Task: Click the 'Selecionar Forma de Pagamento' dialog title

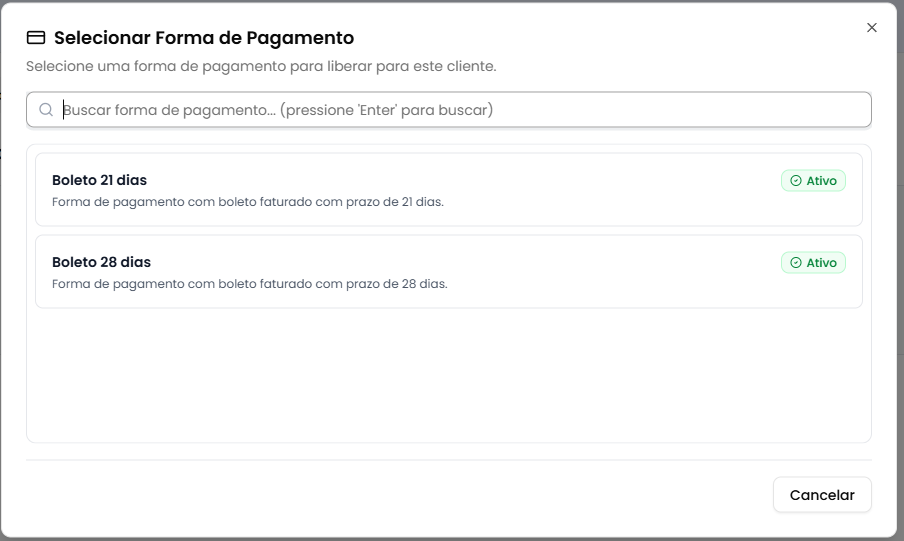Action: coord(204,38)
